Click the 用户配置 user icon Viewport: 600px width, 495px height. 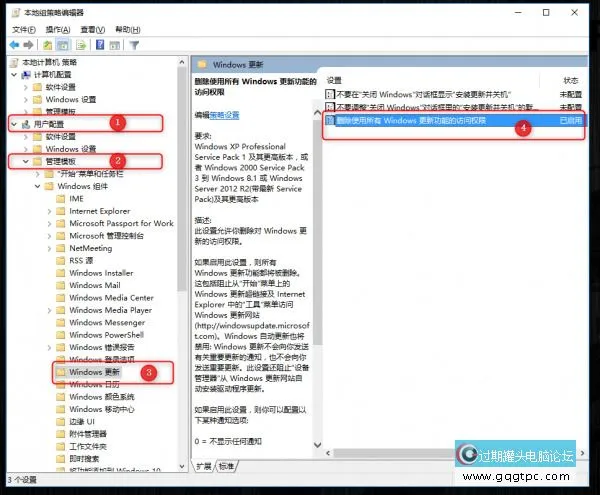26,124
